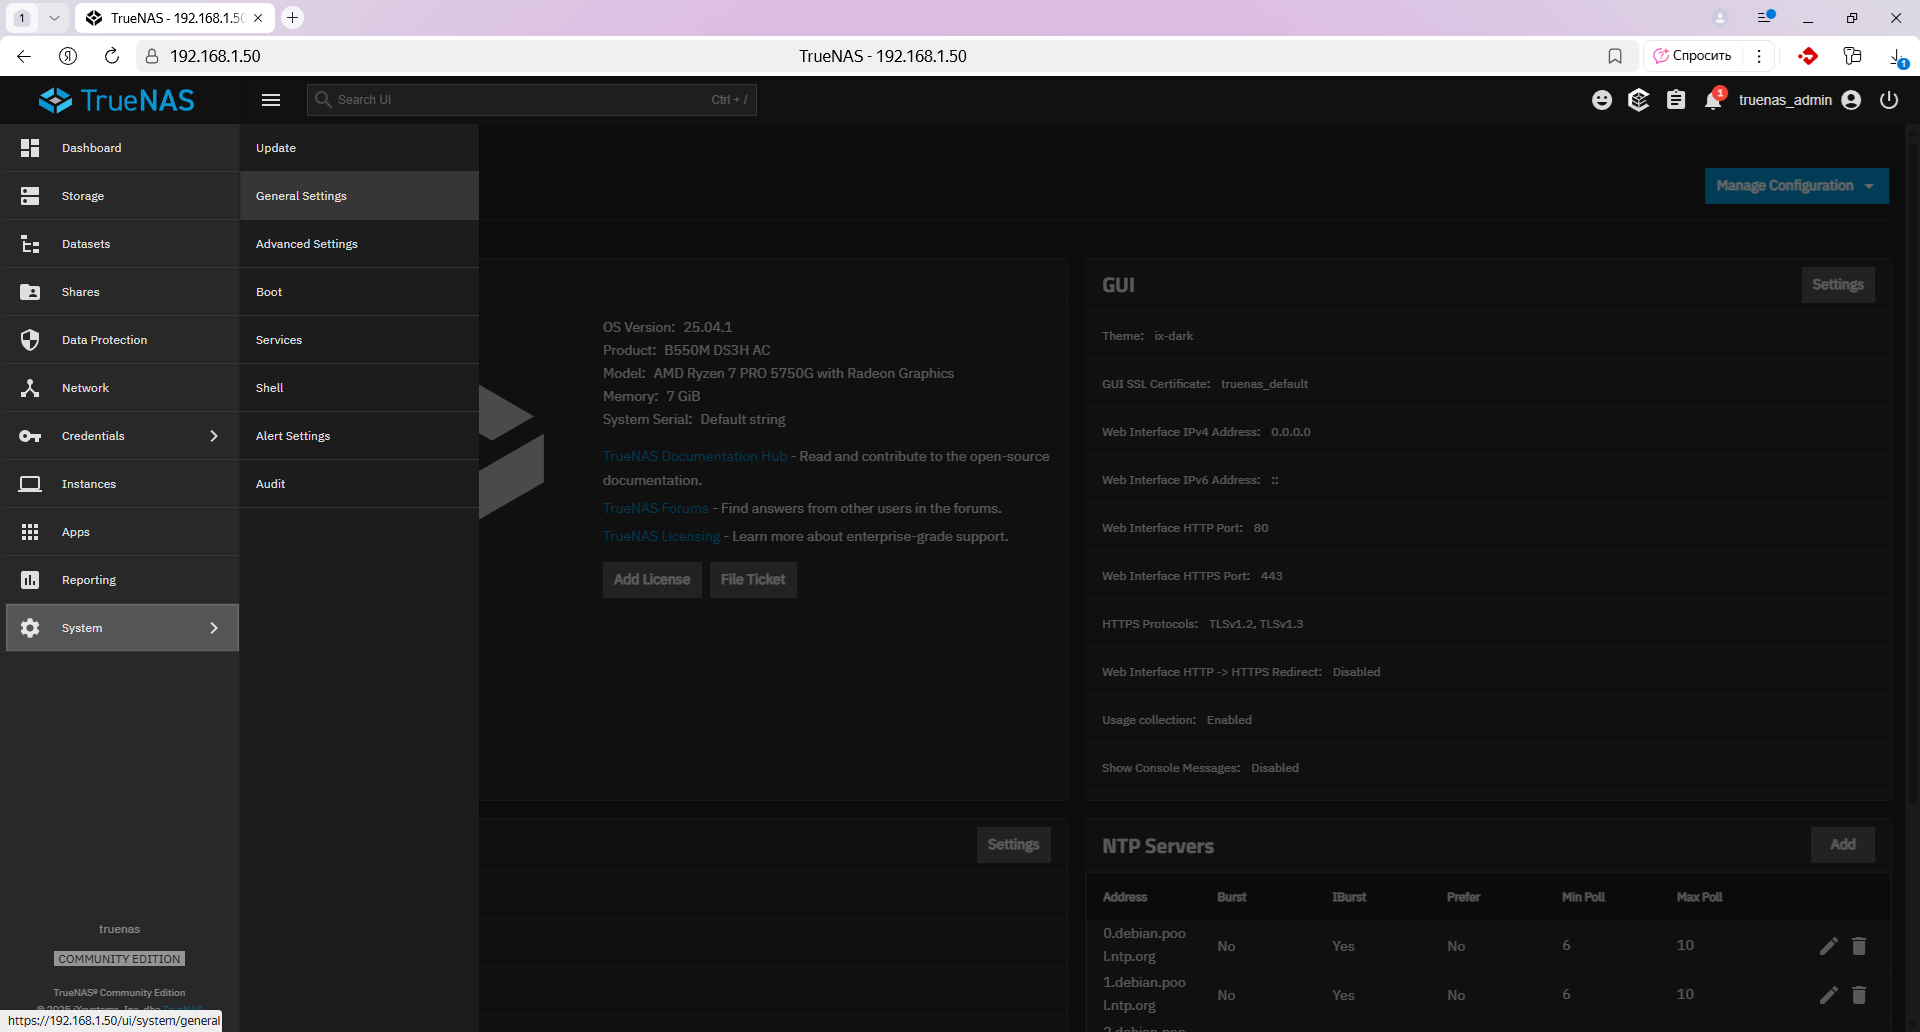Open the TrueNAS Documentation Hub link
Screen dimensions: 1920x1032
tap(695, 456)
